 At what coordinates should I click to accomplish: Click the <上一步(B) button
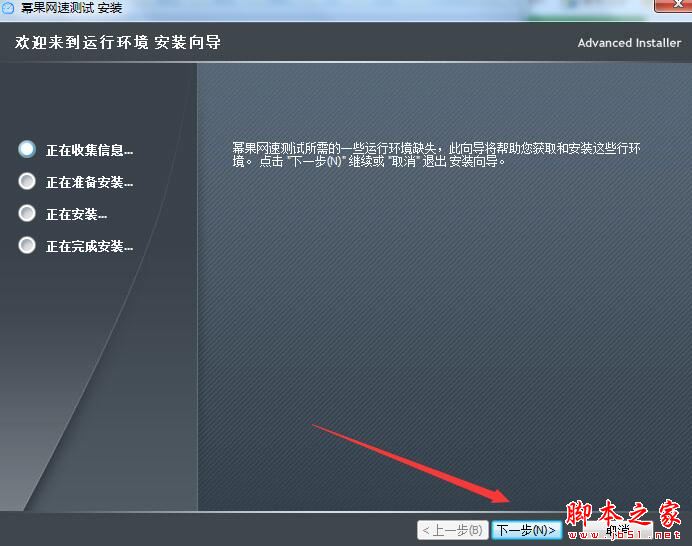pos(453,530)
